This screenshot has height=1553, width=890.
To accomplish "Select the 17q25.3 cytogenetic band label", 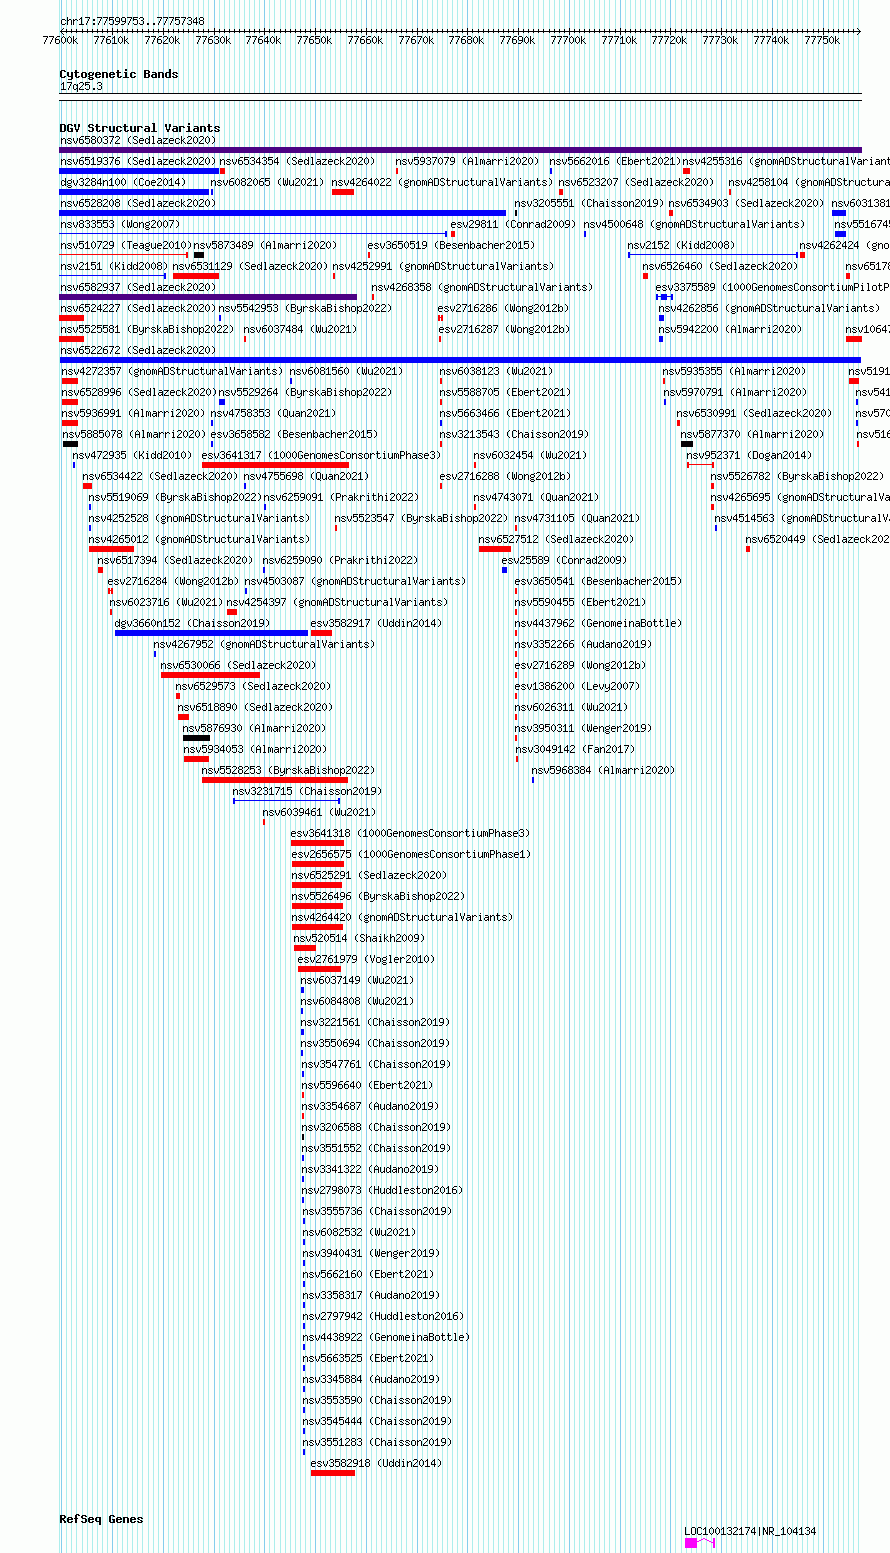I will click(x=81, y=86).
